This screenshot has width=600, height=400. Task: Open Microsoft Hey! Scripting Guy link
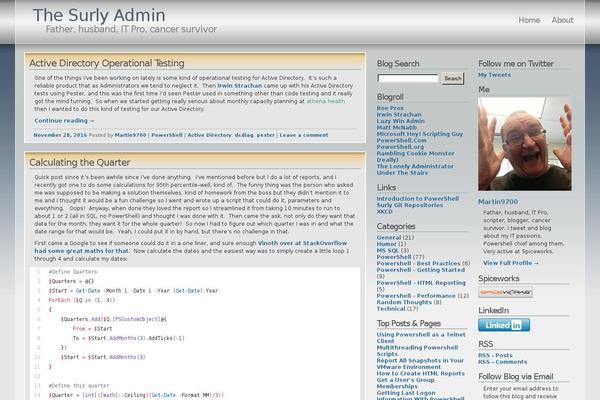(420, 134)
